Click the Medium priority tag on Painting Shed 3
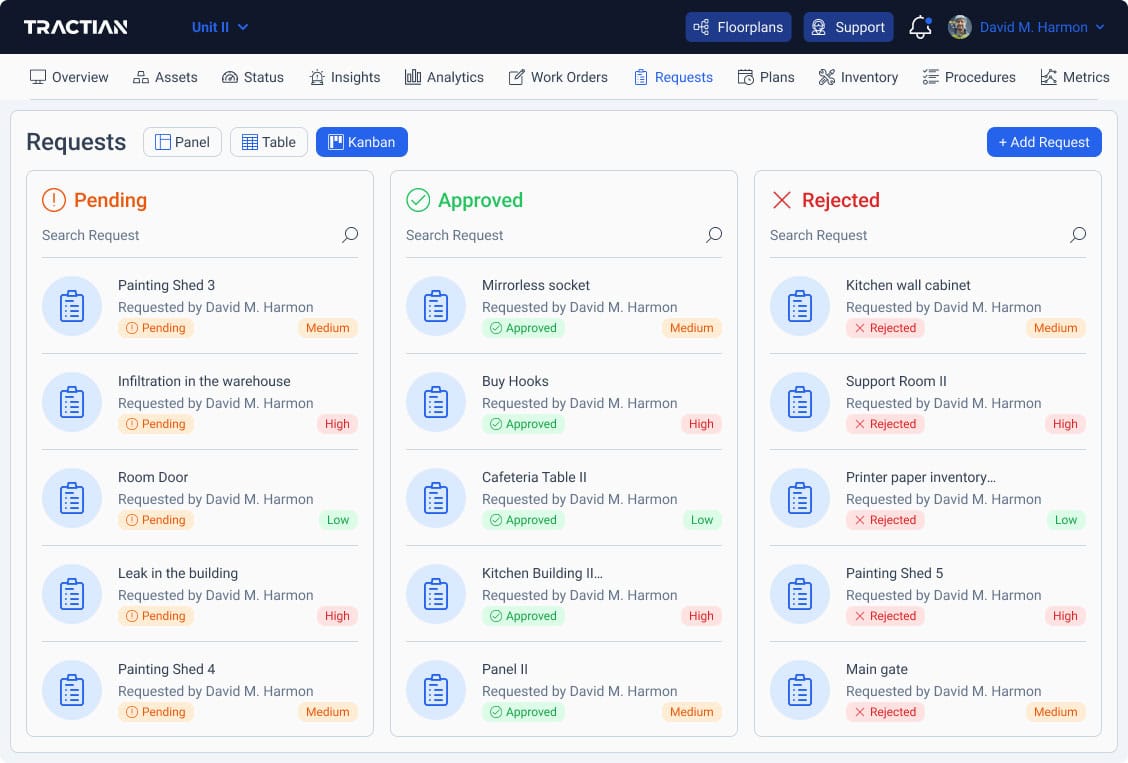 (327, 328)
